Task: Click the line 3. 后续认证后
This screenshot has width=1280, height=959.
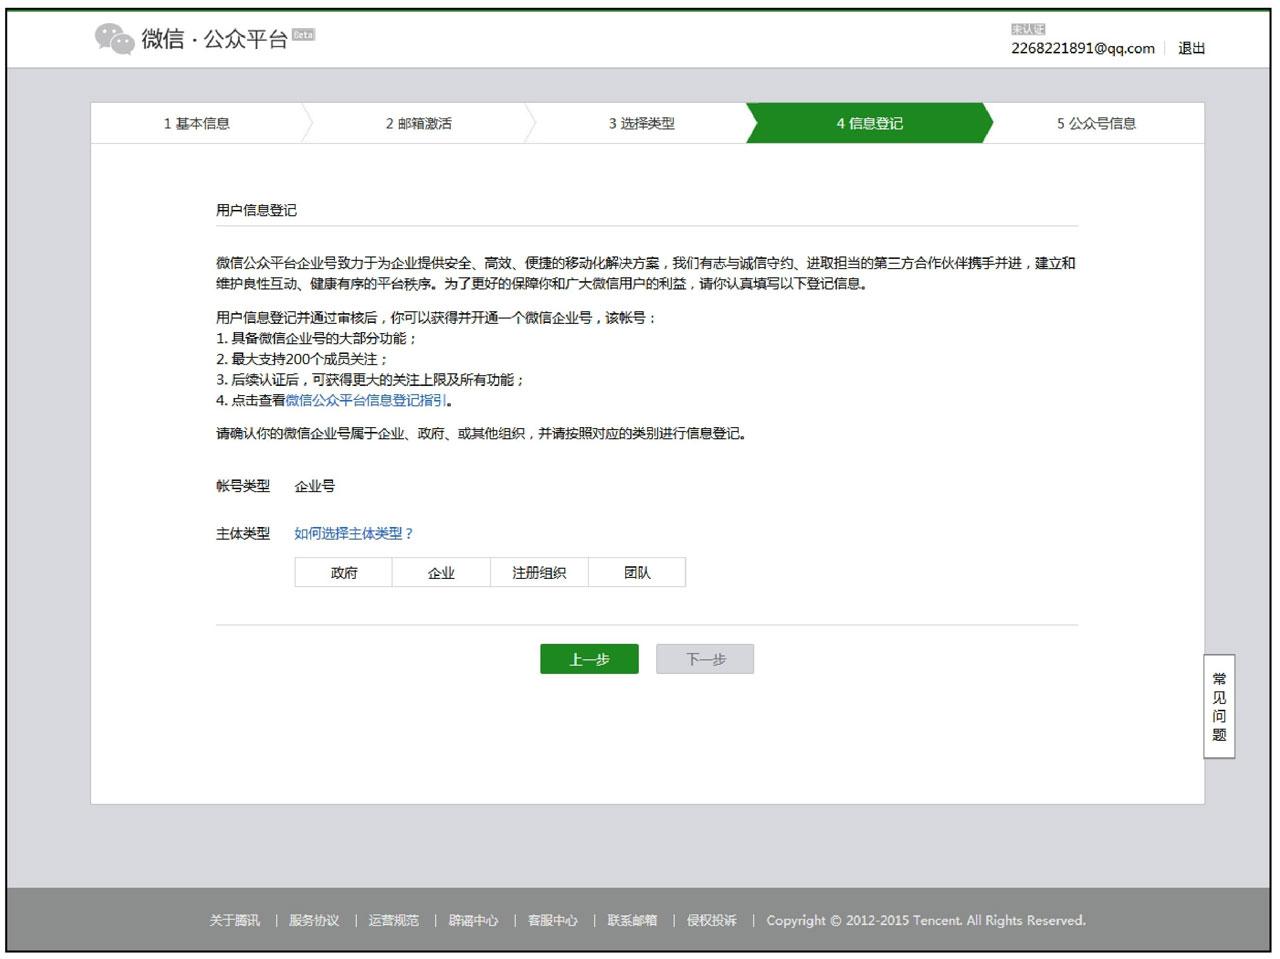Action: point(370,380)
